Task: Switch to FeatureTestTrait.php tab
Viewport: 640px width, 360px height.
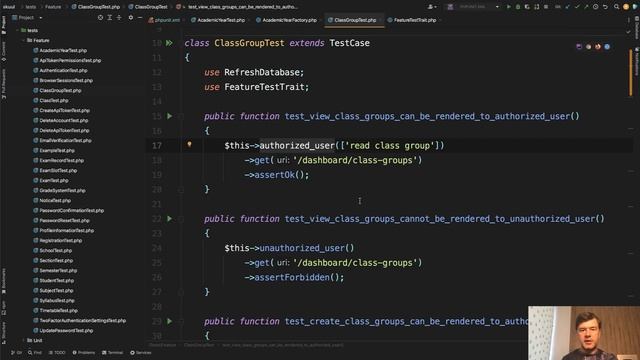Action: pyautogui.click(x=412, y=20)
